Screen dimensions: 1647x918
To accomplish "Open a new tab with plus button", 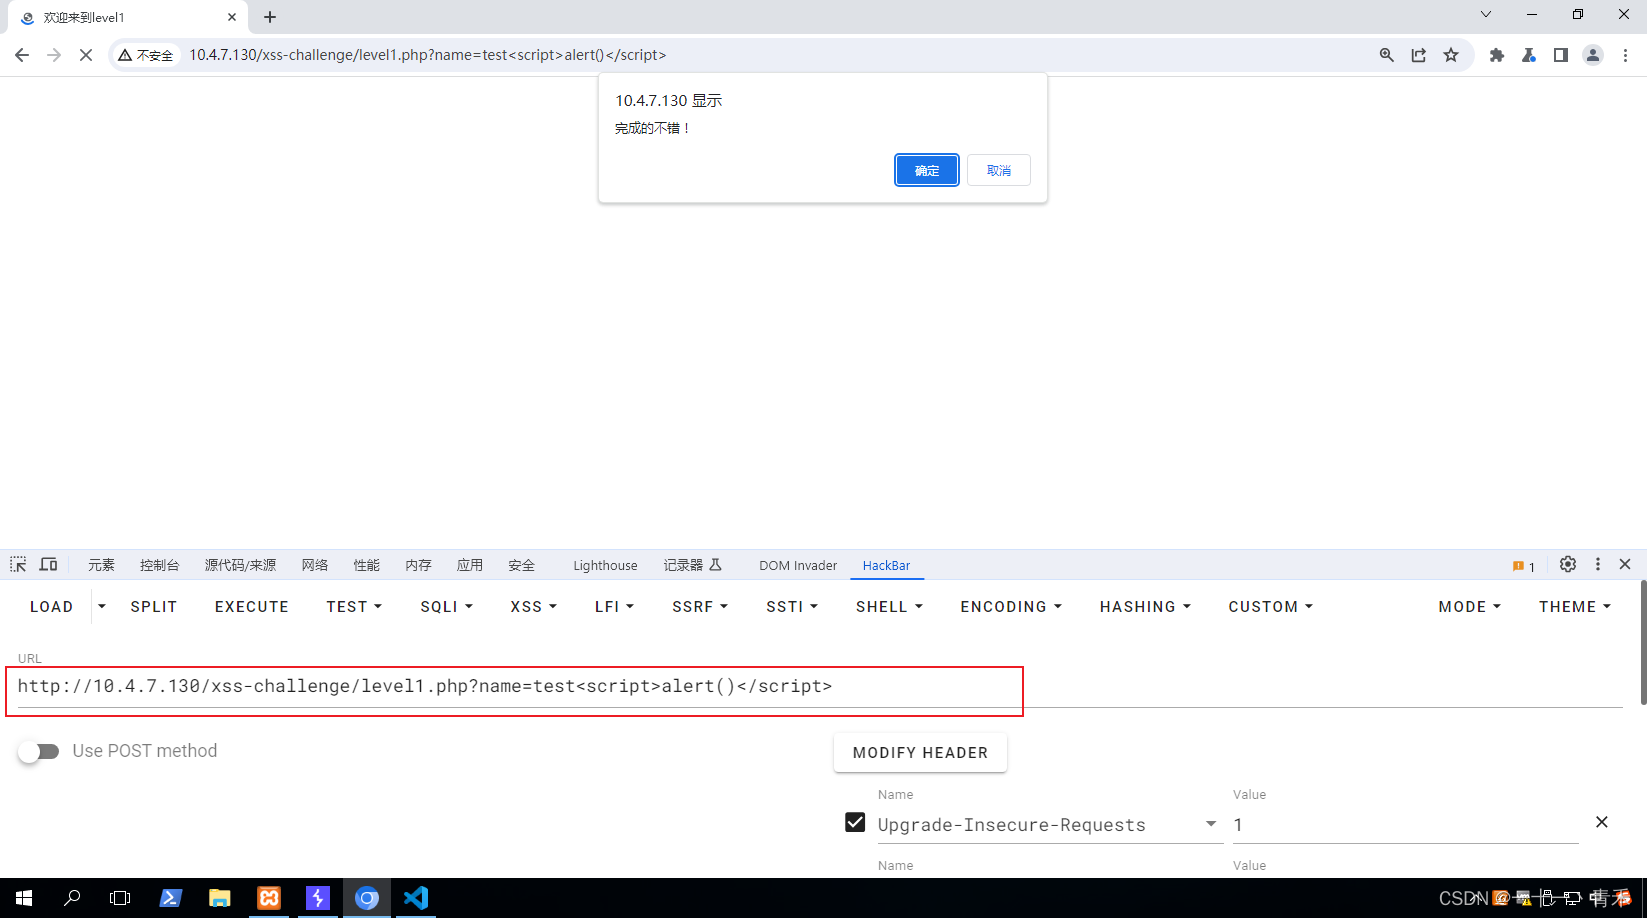I will (x=270, y=17).
